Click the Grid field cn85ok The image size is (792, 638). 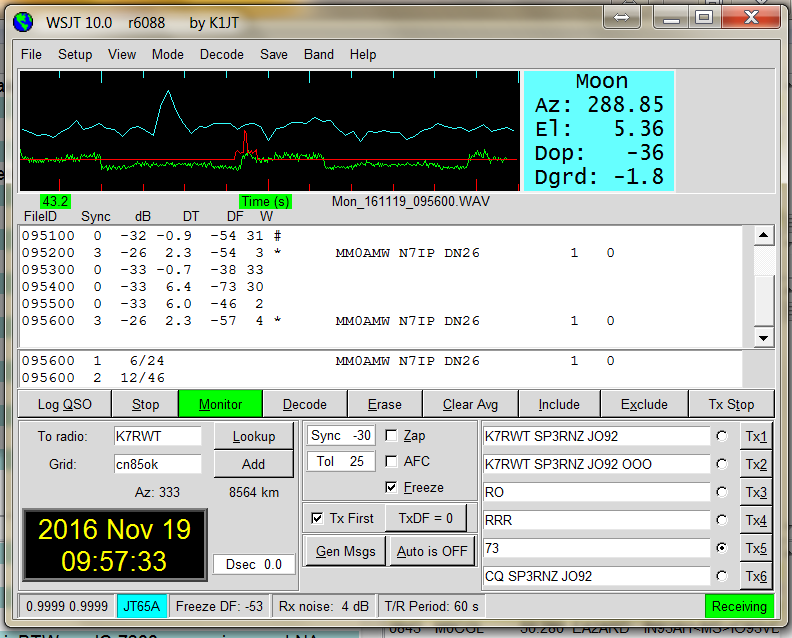click(158, 464)
